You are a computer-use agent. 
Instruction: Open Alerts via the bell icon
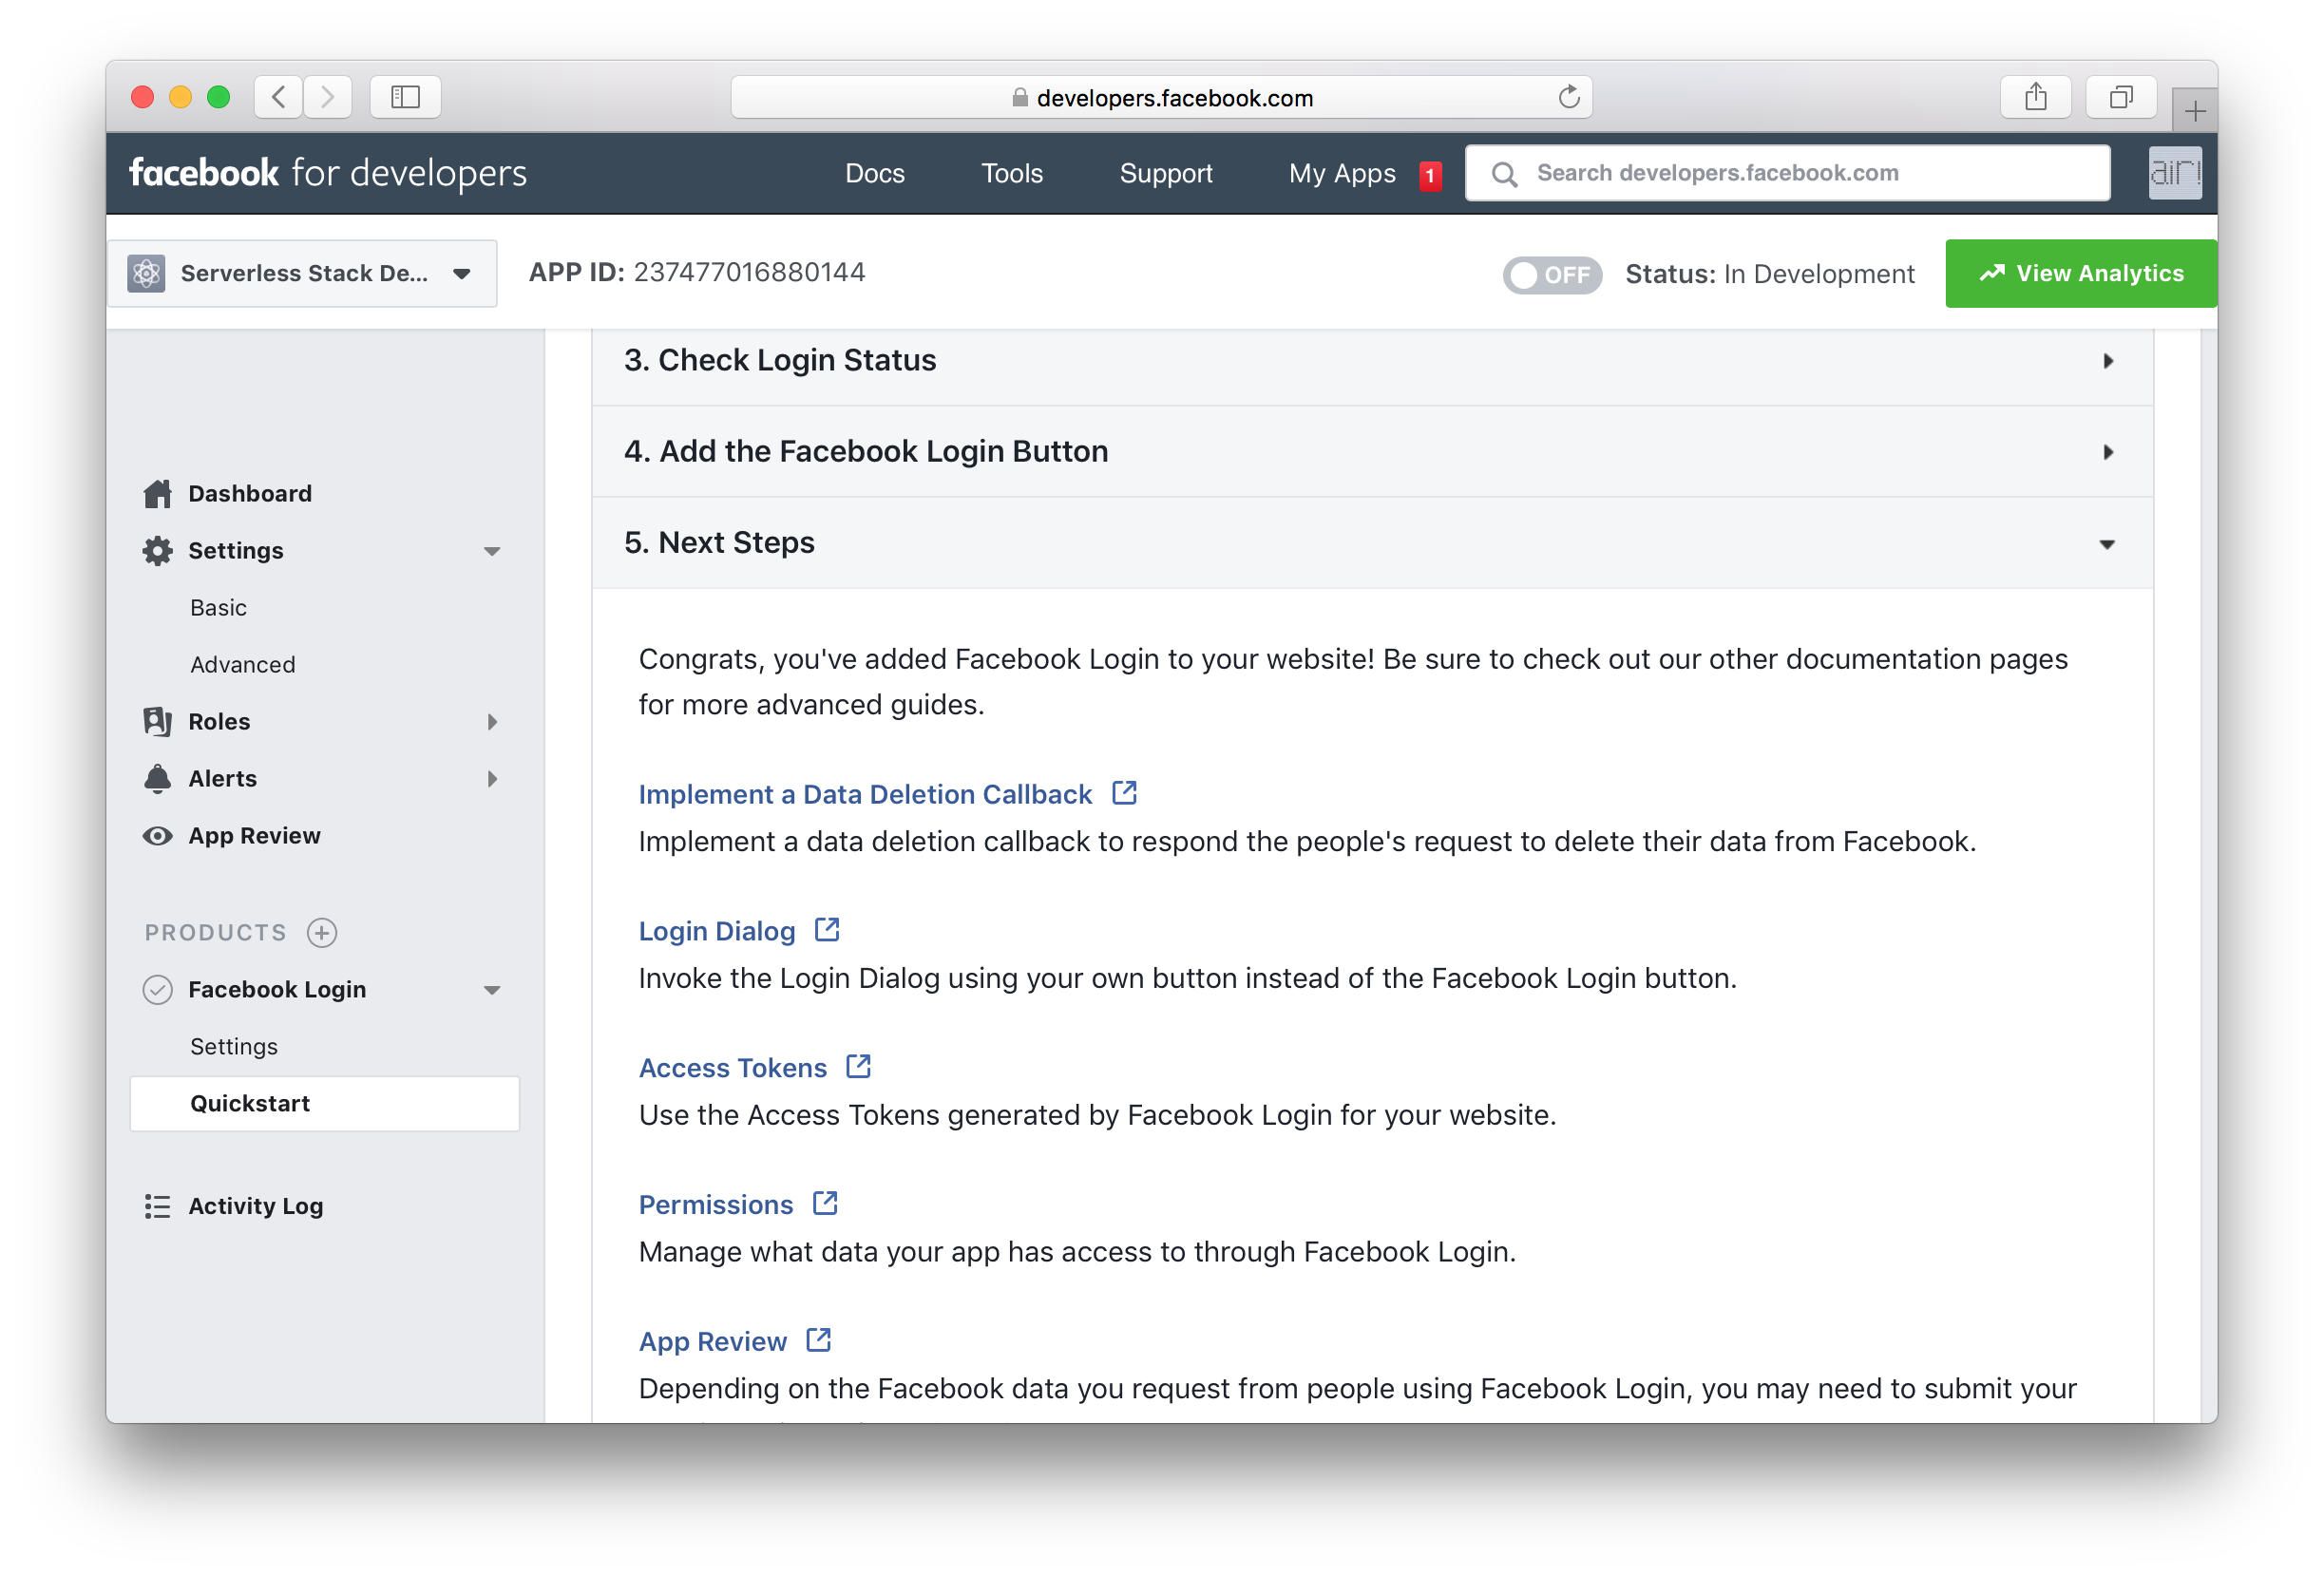157,778
